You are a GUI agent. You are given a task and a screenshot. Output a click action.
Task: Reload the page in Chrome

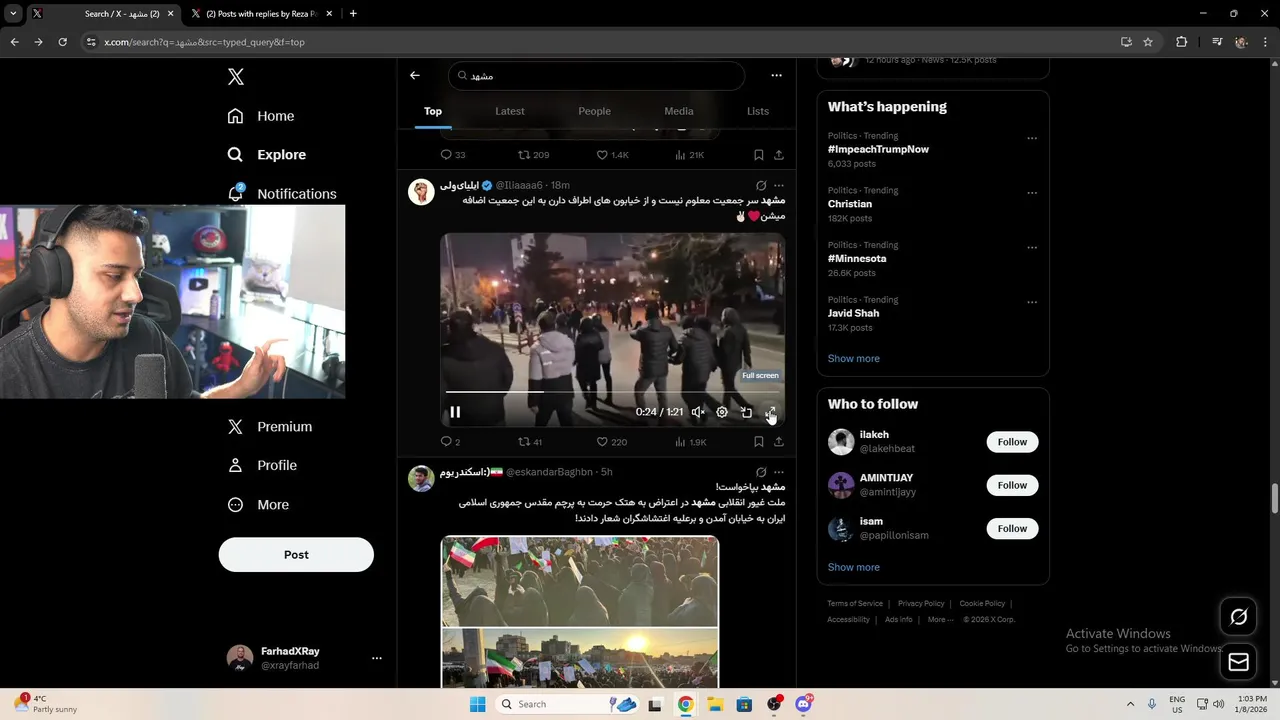[62, 42]
